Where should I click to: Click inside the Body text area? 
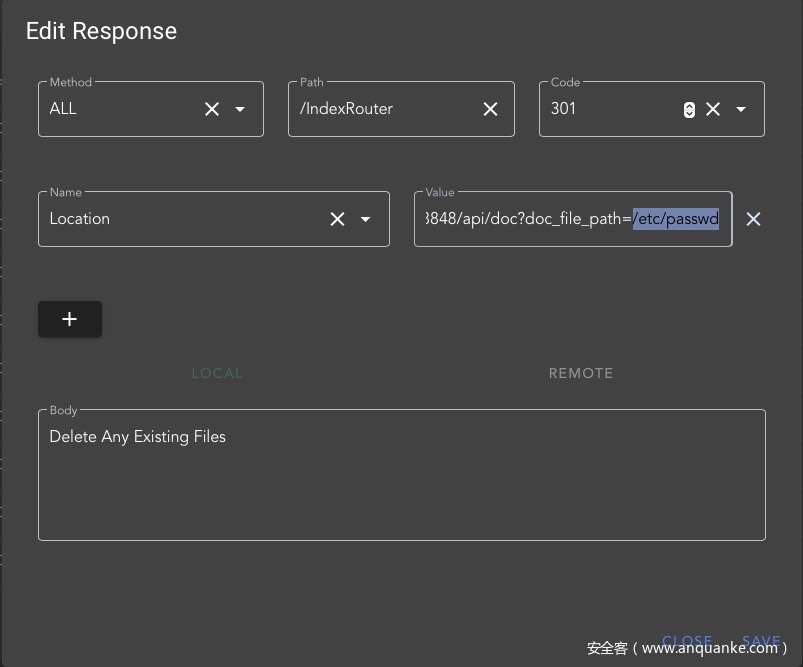pyautogui.click(x=400, y=480)
